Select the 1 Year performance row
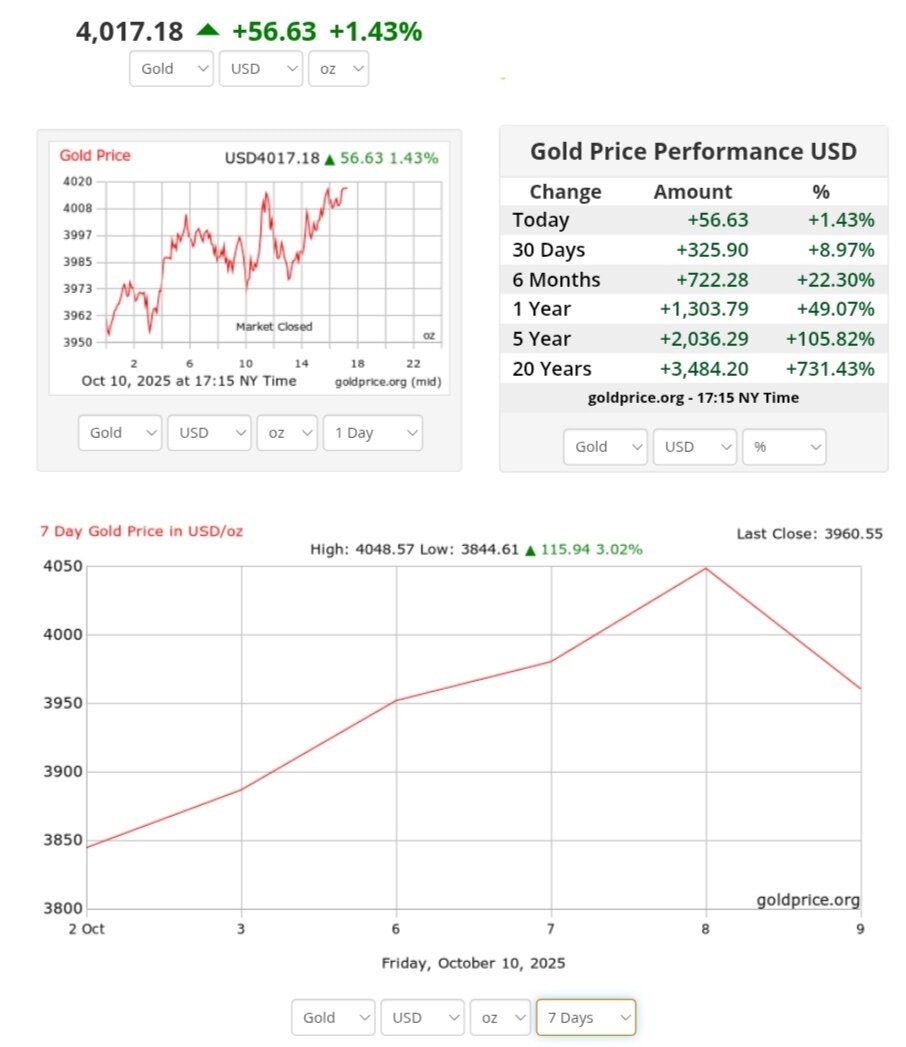This screenshot has height=1047, width=906. click(x=692, y=309)
